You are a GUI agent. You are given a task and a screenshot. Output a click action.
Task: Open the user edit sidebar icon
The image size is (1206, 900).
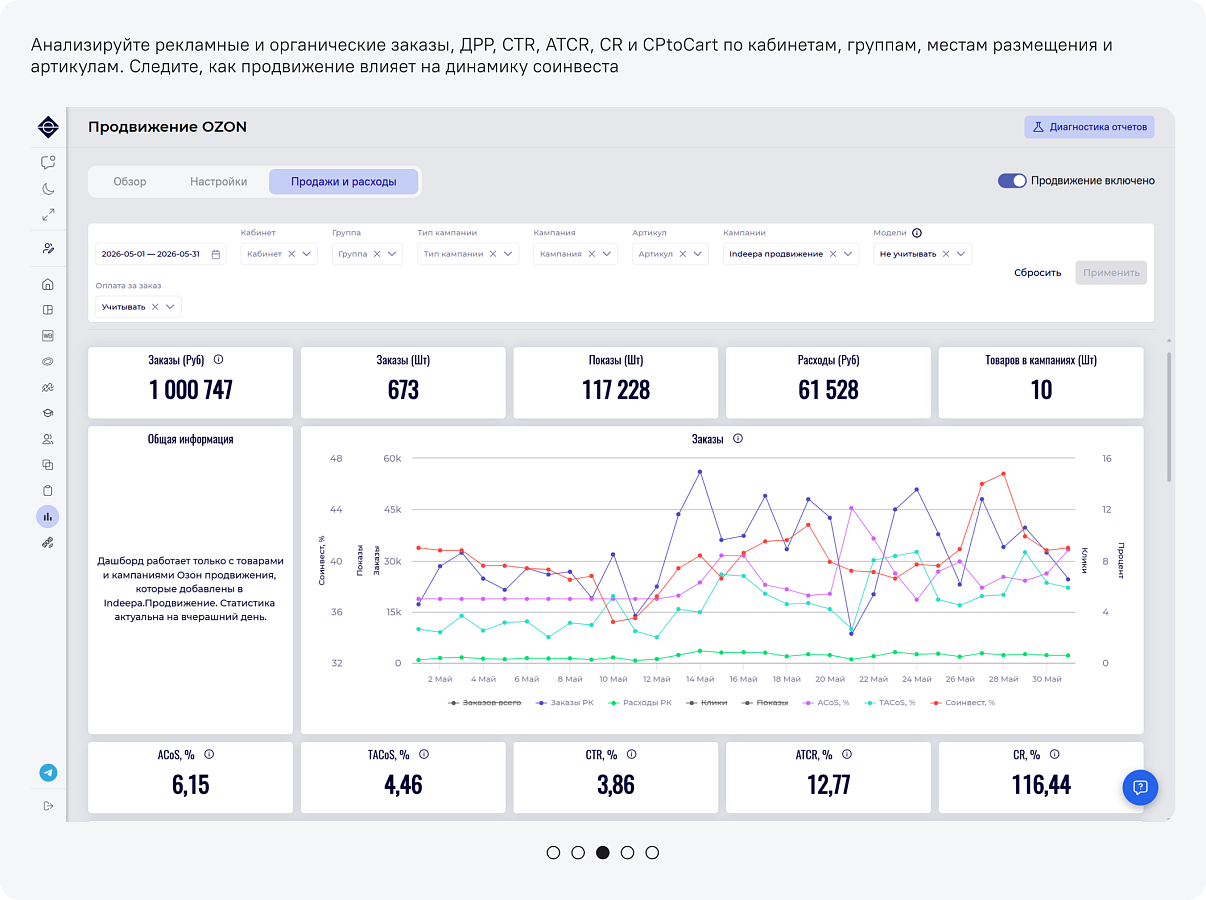[48, 248]
